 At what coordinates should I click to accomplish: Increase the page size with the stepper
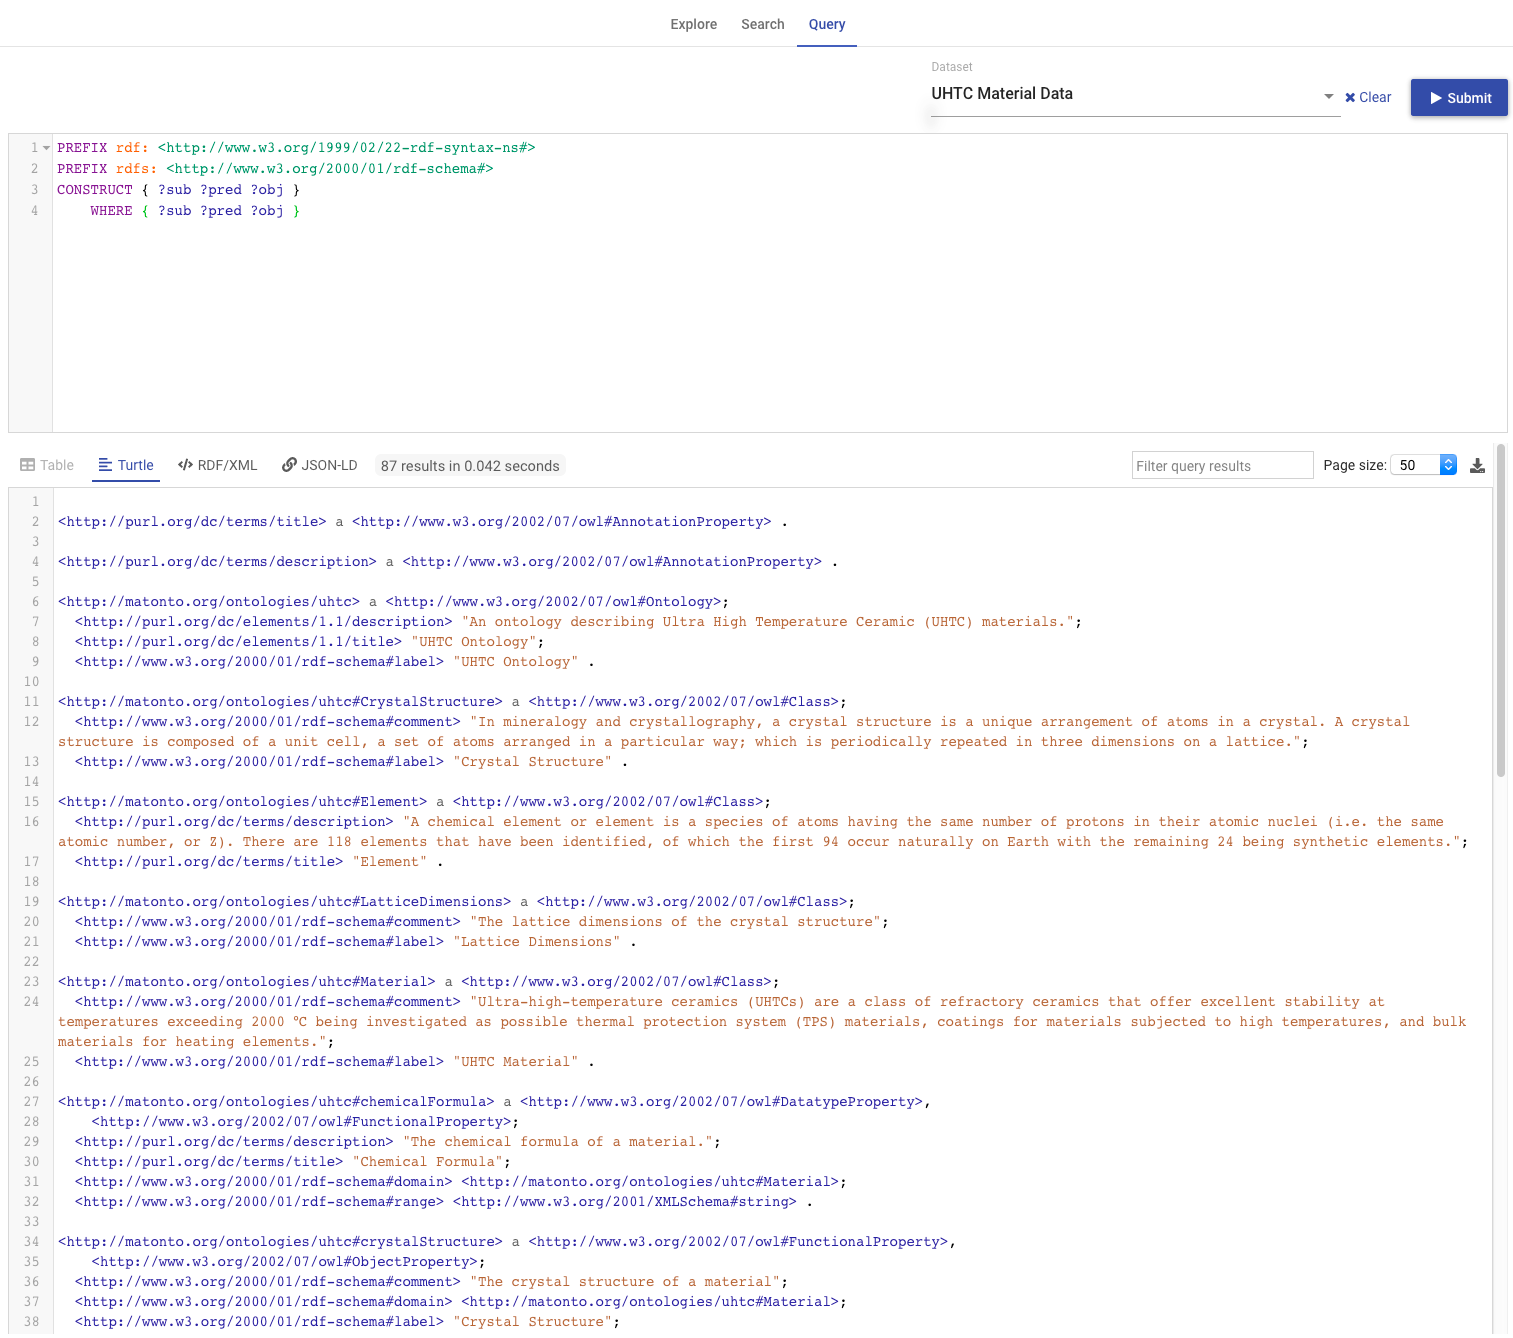click(1448, 460)
